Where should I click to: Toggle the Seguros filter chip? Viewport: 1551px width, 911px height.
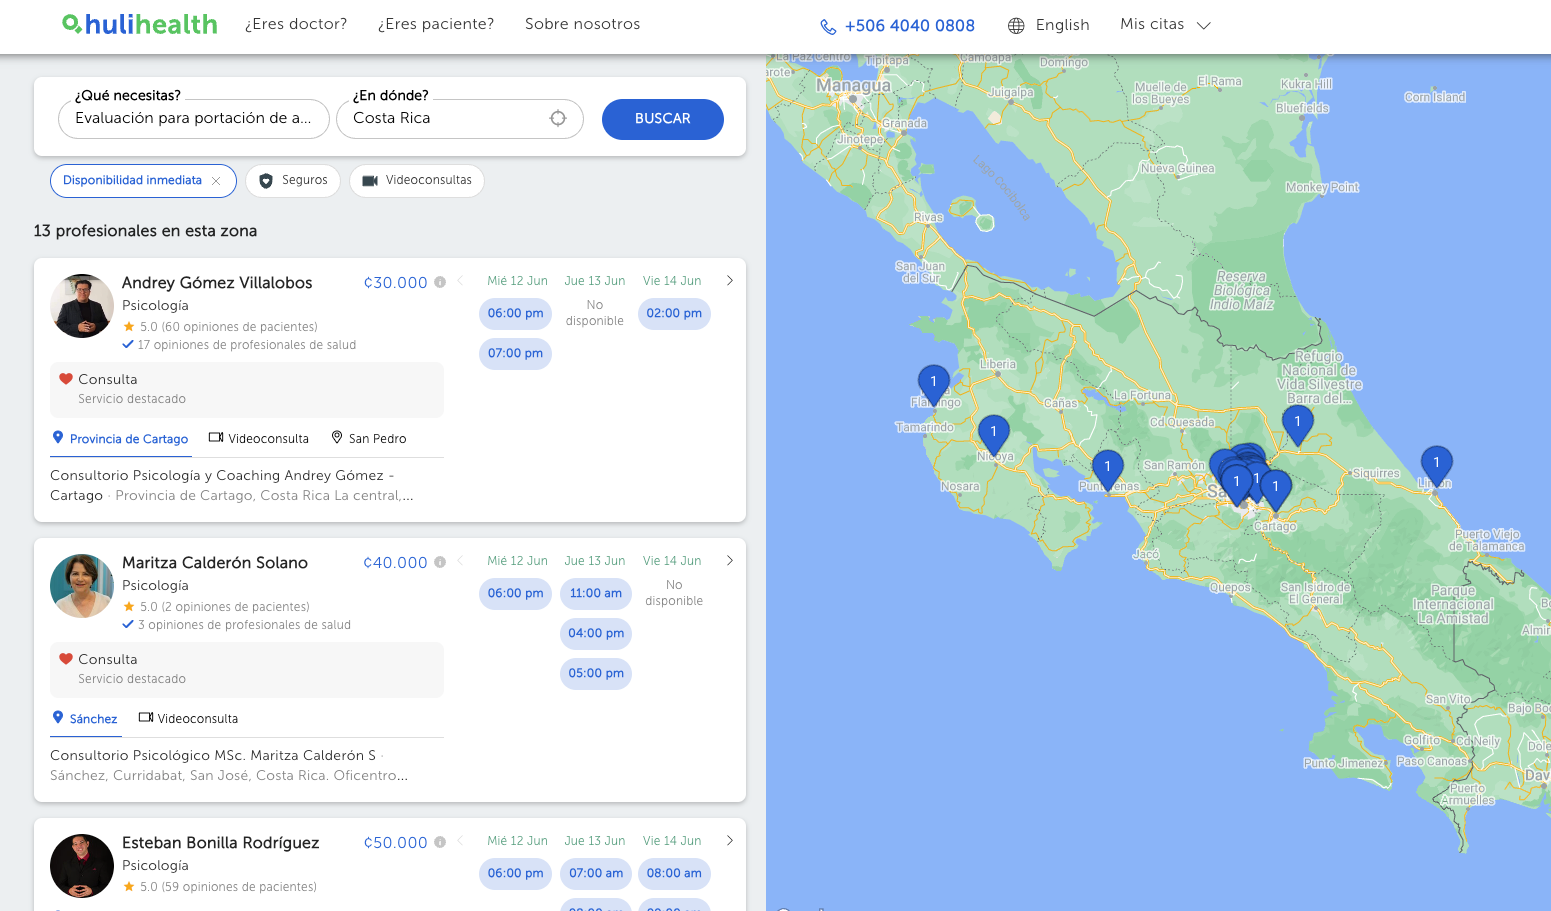293,181
